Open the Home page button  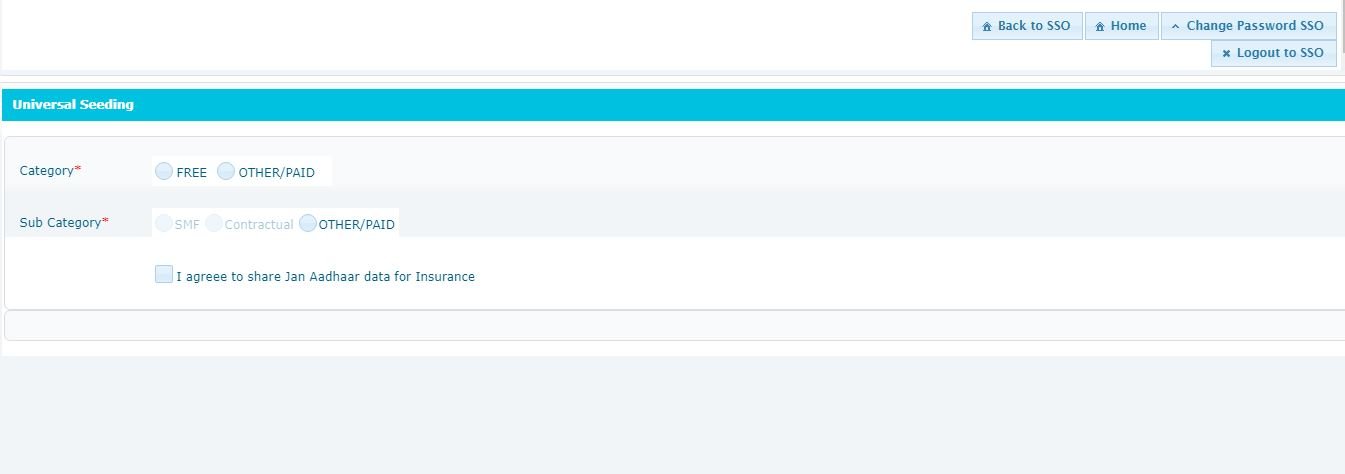(1128, 26)
